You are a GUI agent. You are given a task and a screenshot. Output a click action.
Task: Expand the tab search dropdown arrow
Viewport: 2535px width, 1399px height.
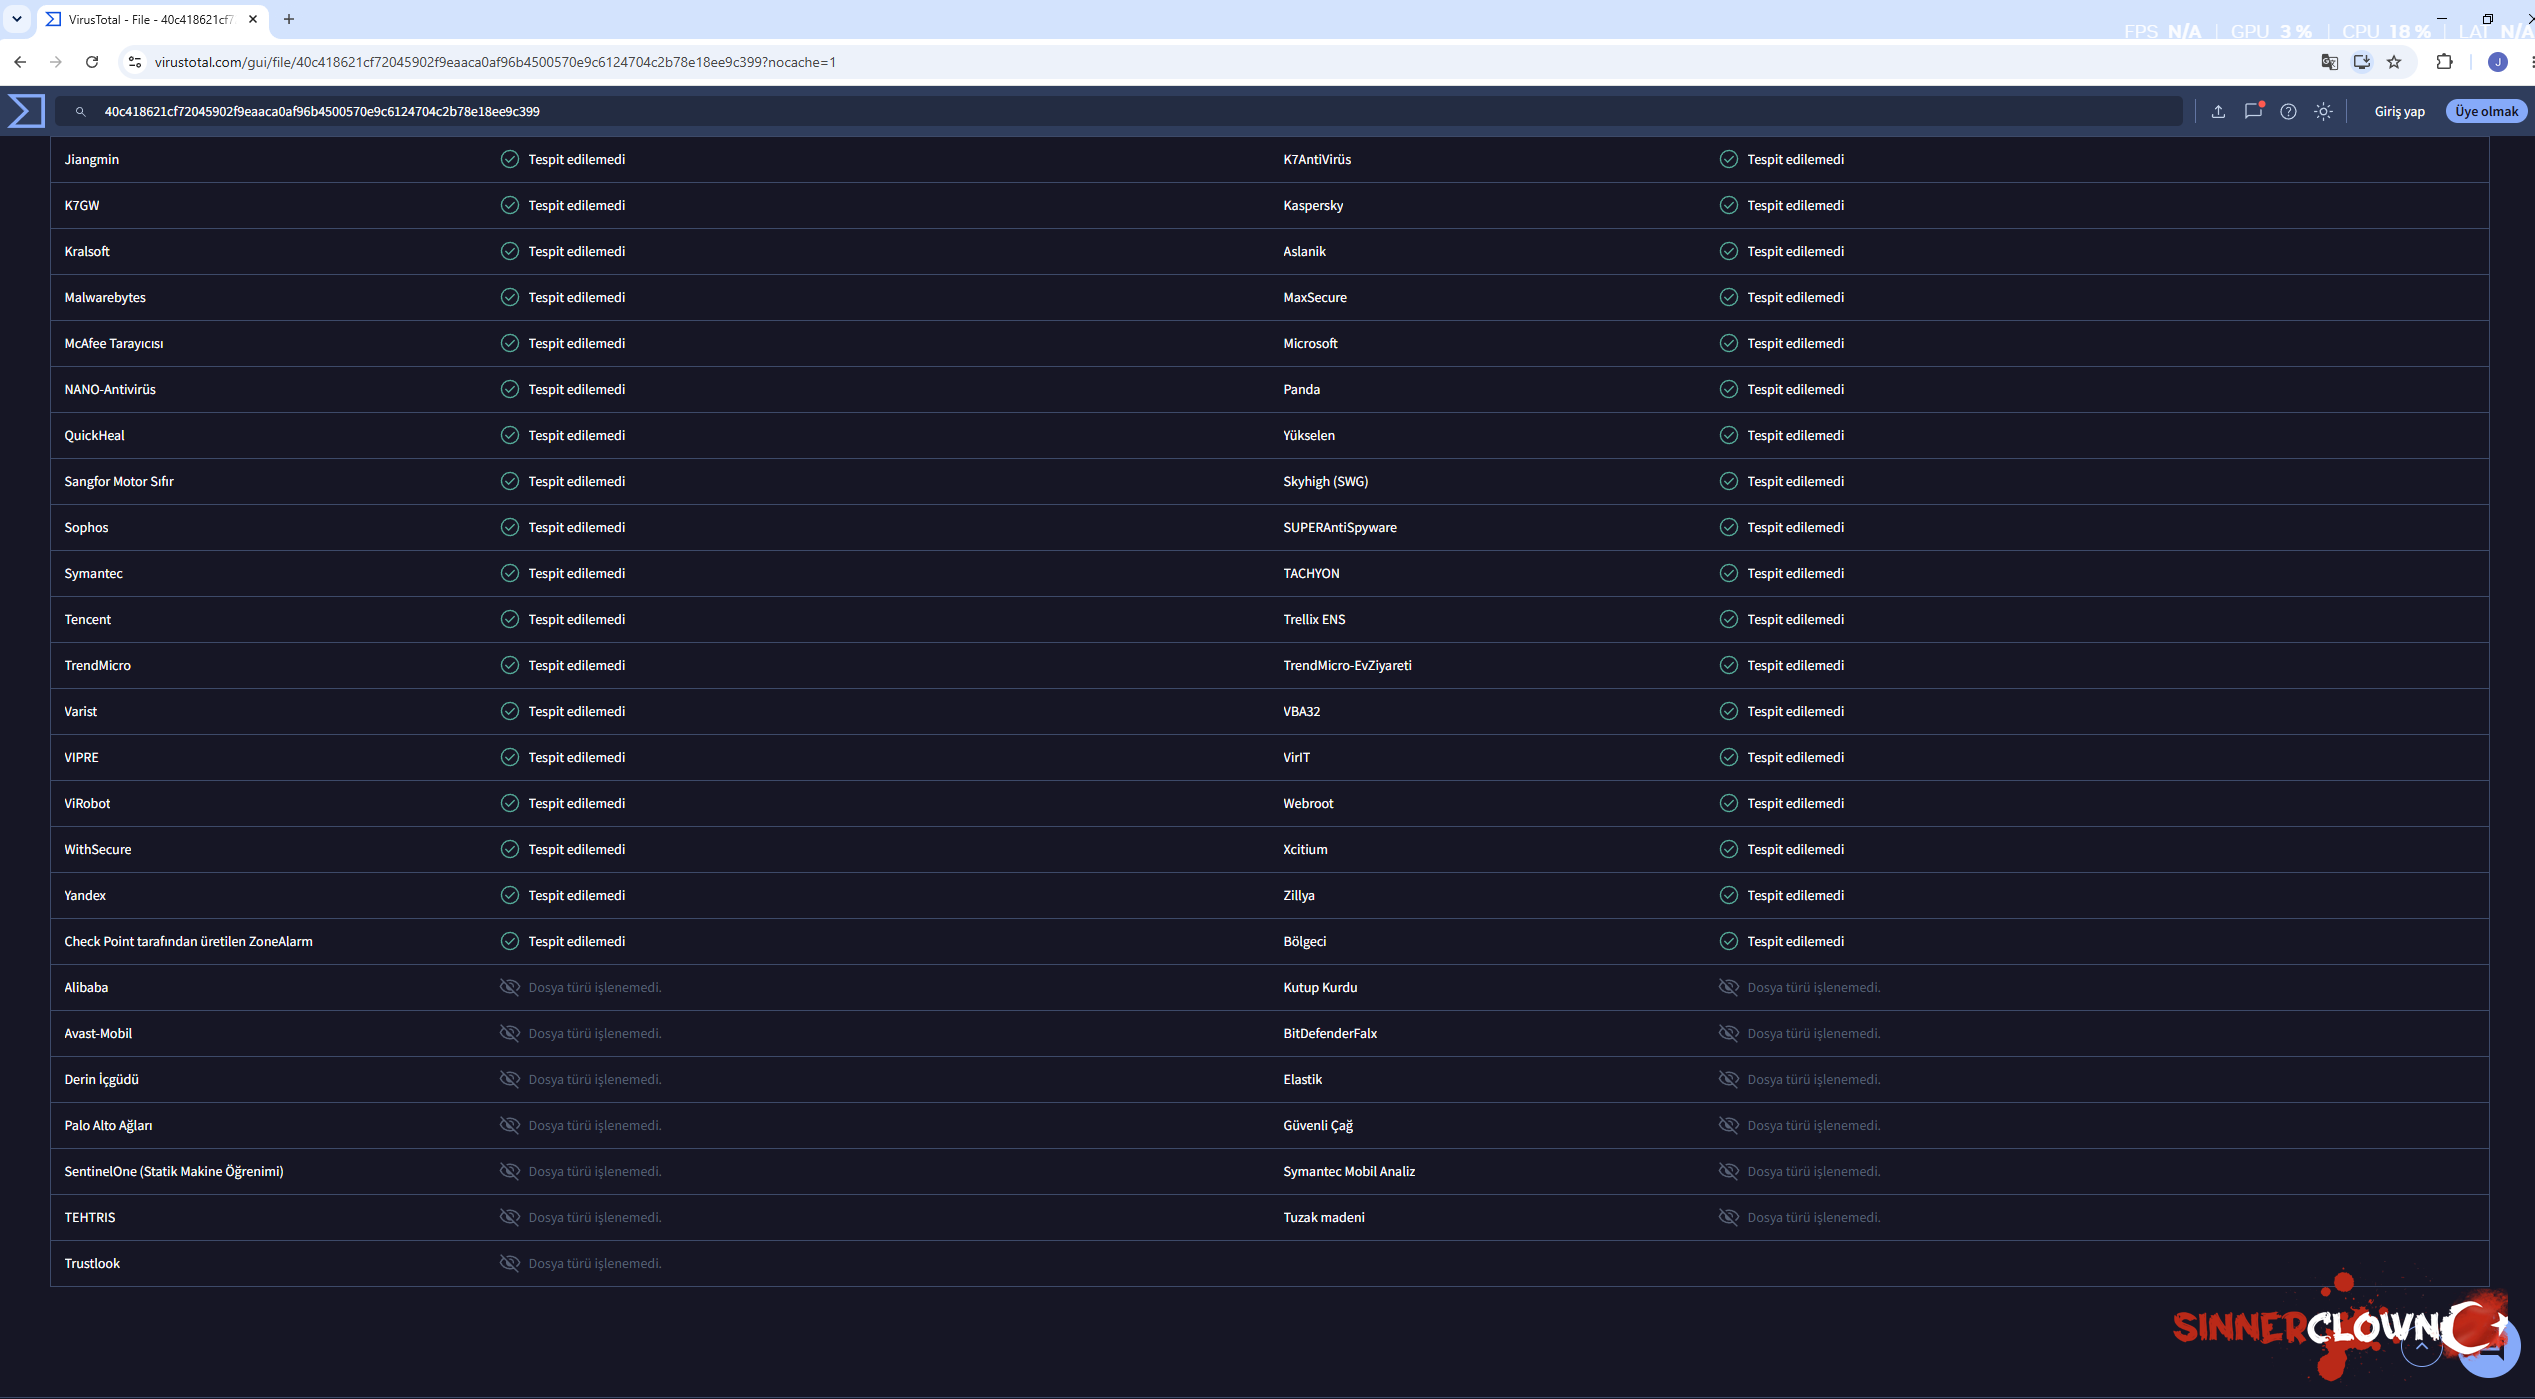(17, 19)
